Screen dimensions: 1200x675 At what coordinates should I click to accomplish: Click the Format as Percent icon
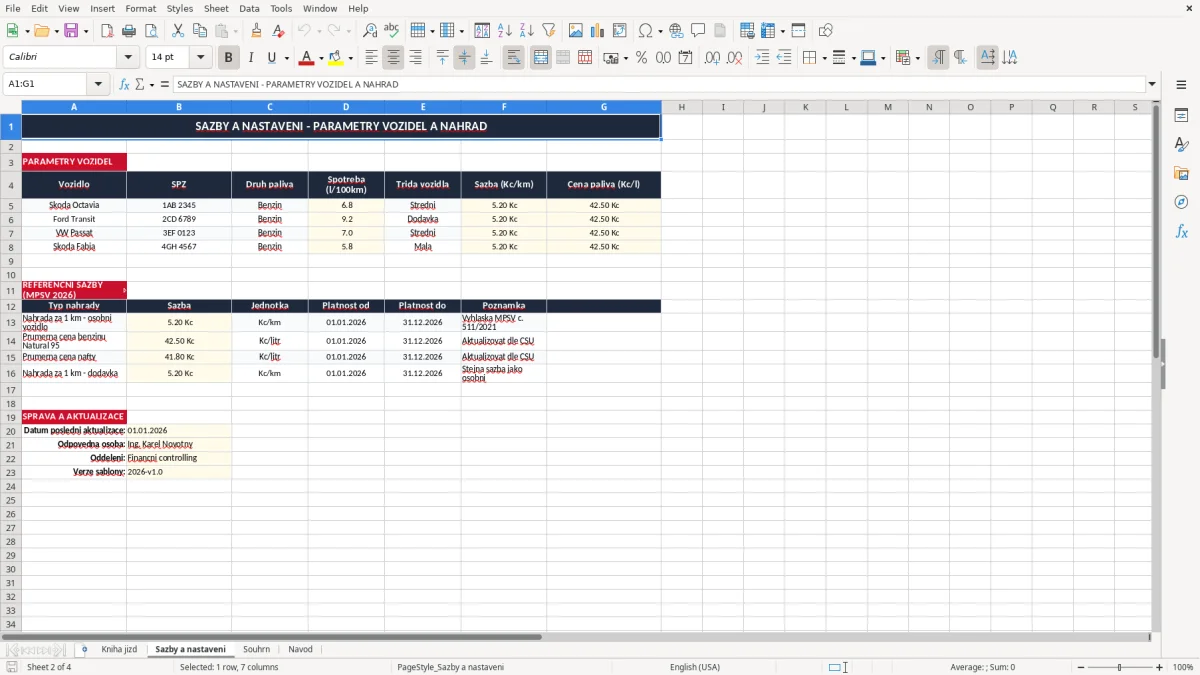(x=641, y=58)
